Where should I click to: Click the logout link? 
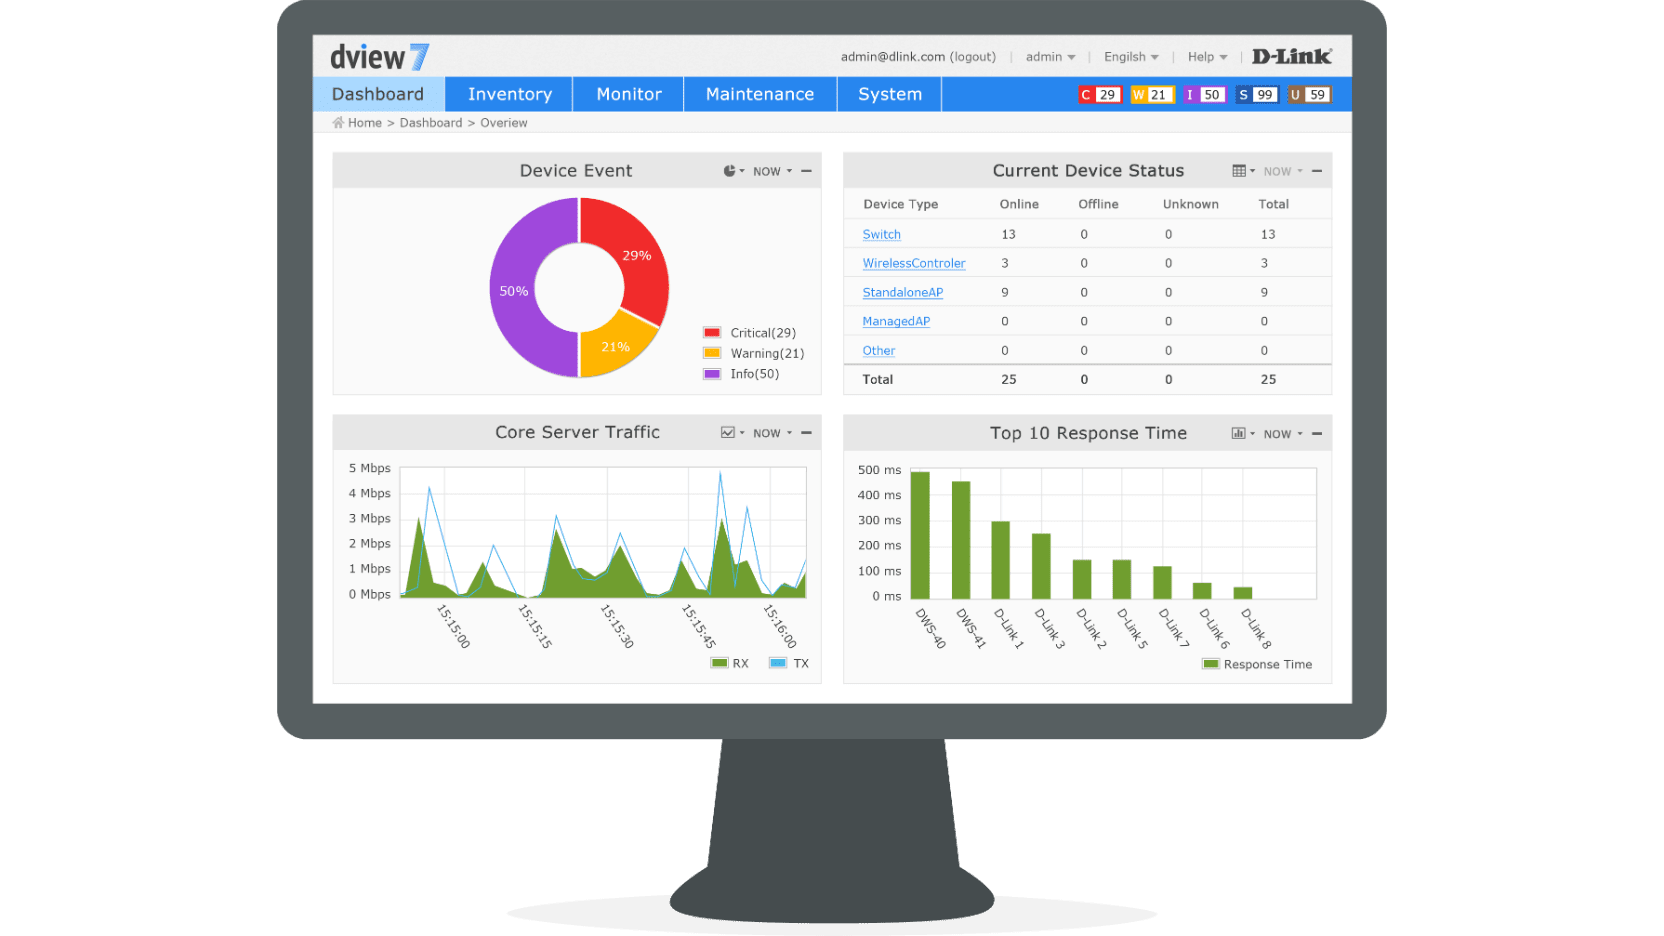tap(971, 56)
